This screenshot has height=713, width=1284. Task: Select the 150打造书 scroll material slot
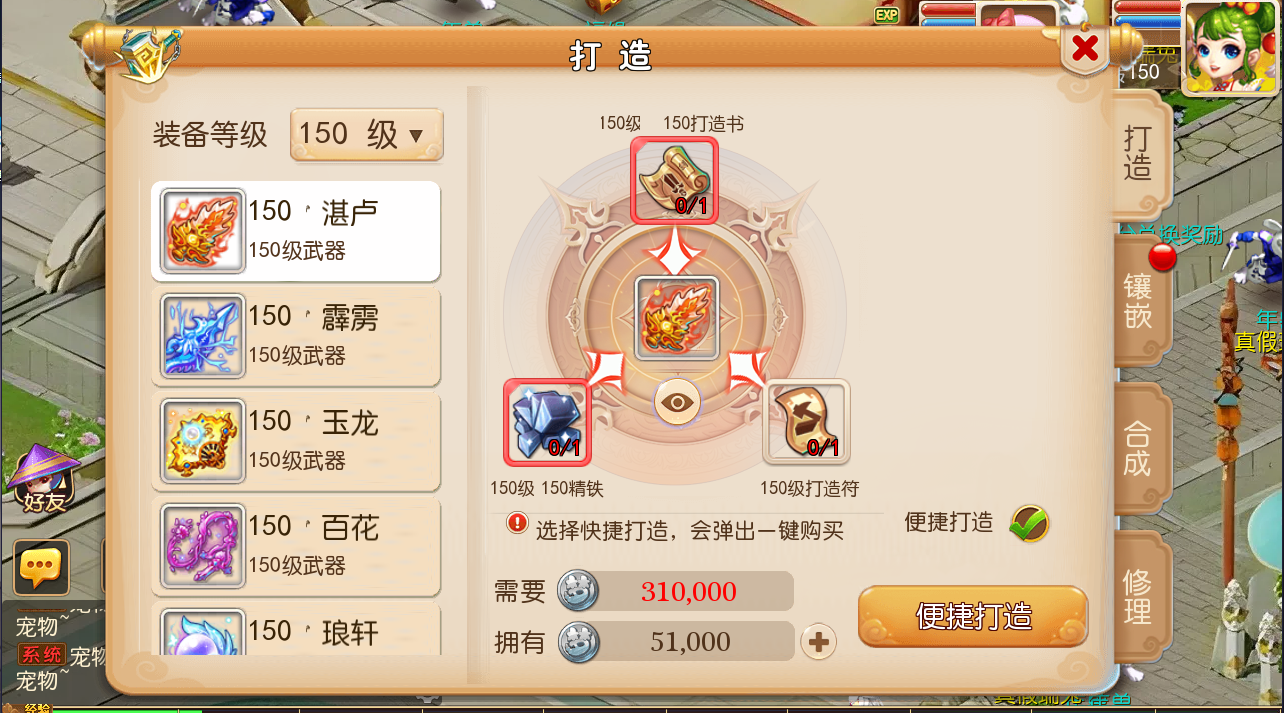(674, 180)
